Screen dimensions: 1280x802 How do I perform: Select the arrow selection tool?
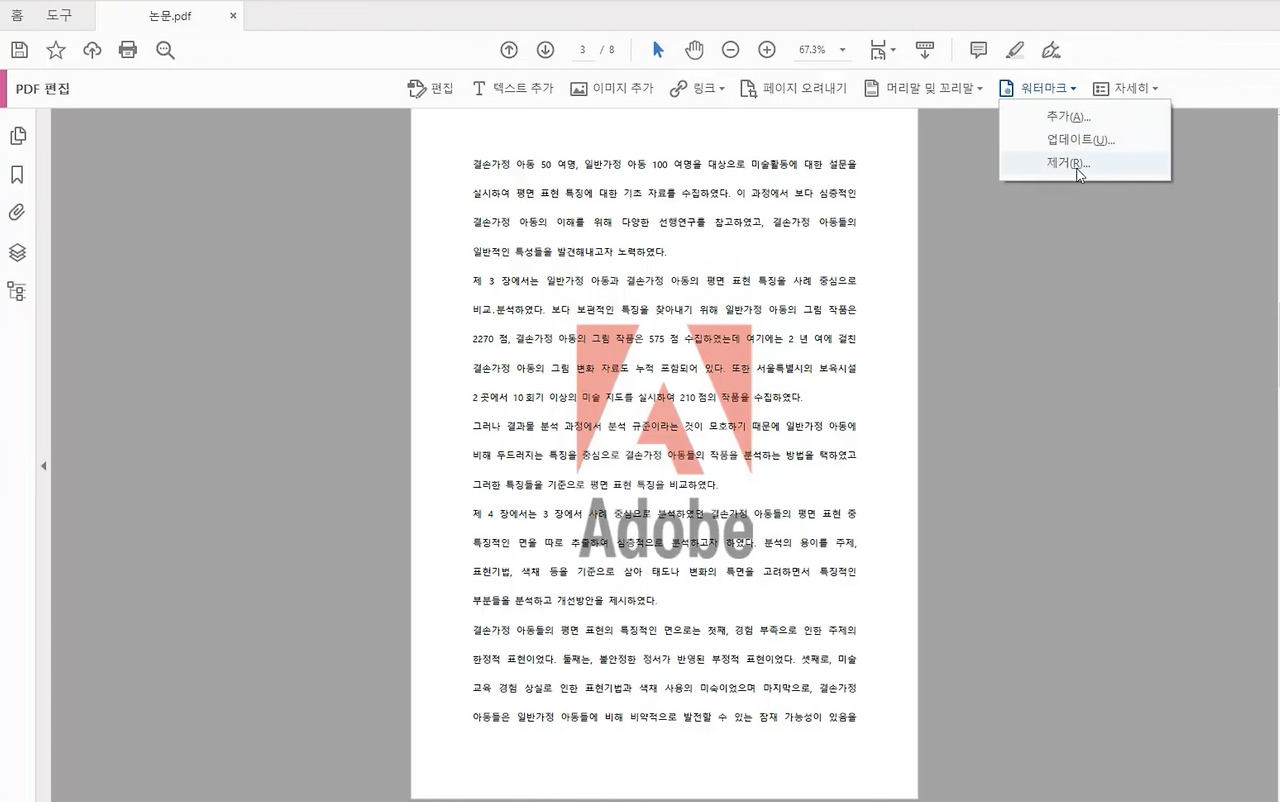point(658,50)
